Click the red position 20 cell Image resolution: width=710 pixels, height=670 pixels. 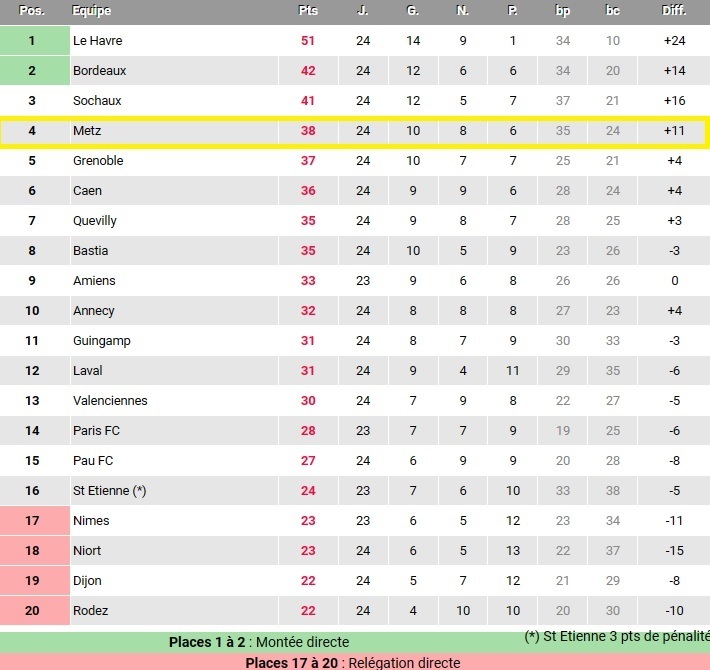coord(32,611)
